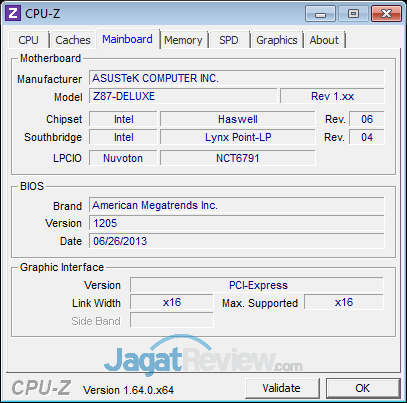Click the PCI-Express version field

(x=257, y=285)
